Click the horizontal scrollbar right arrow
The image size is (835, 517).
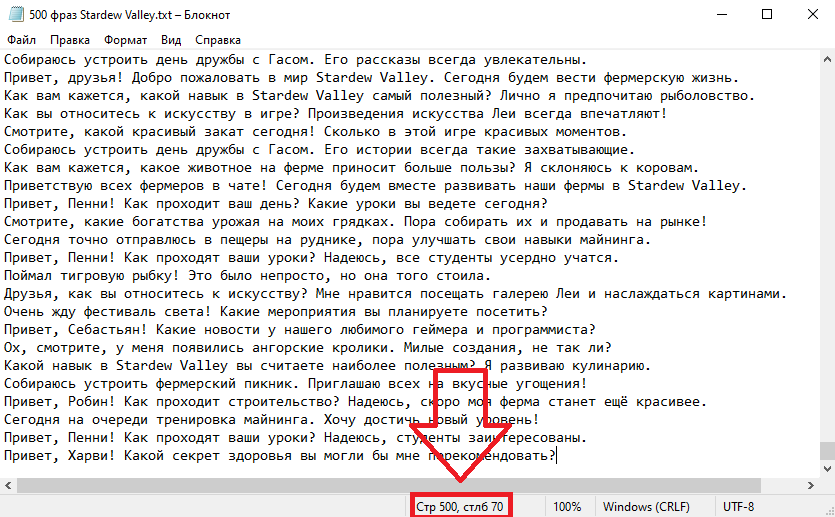(809, 486)
